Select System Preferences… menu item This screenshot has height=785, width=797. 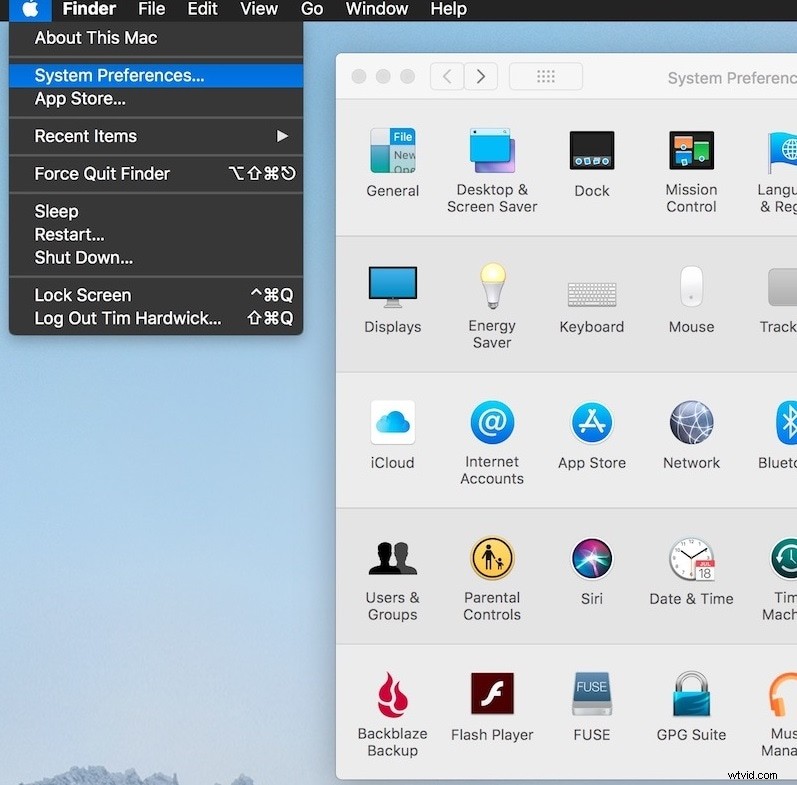click(x=156, y=75)
